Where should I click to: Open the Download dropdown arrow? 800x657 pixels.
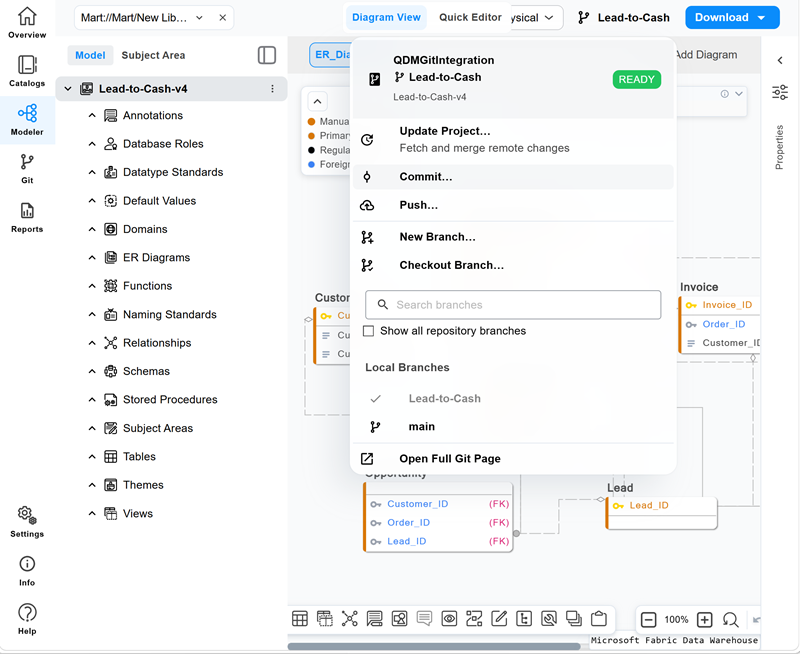[762, 18]
